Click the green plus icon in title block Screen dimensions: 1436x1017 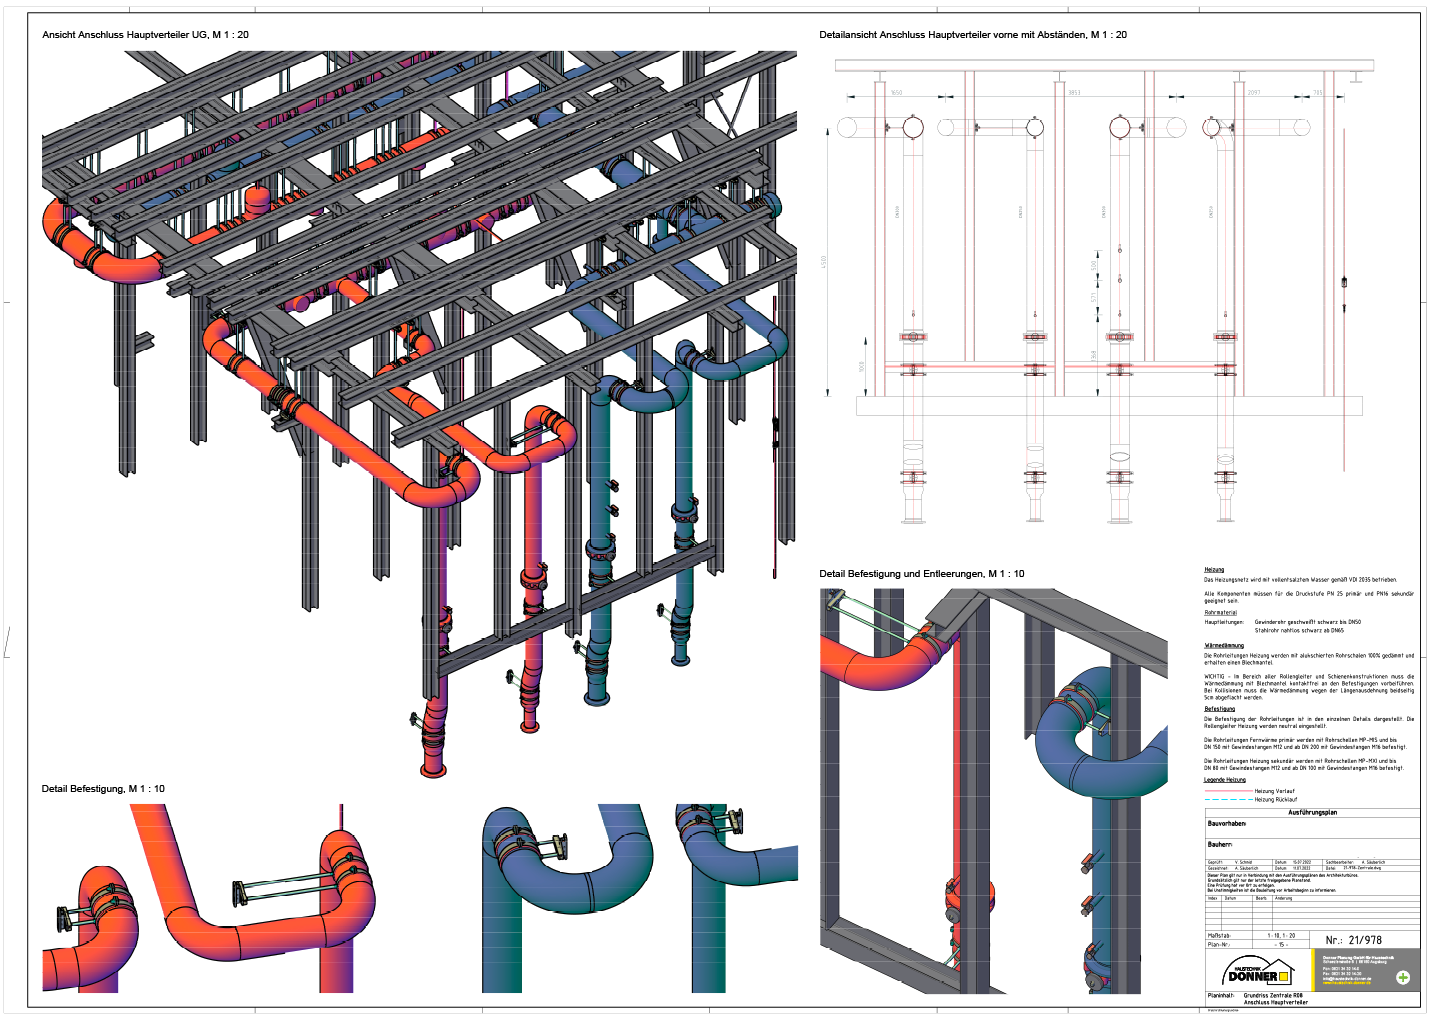tap(1402, 977)
